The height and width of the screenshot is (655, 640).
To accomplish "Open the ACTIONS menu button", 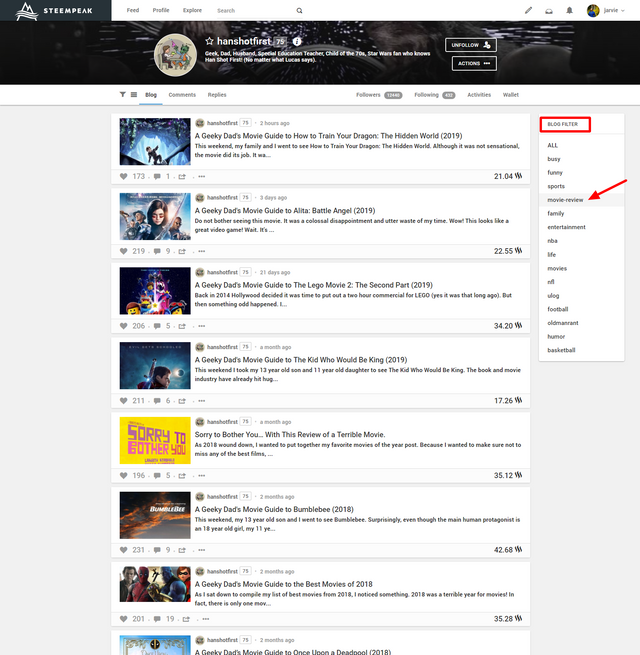I will click(474, 63).
